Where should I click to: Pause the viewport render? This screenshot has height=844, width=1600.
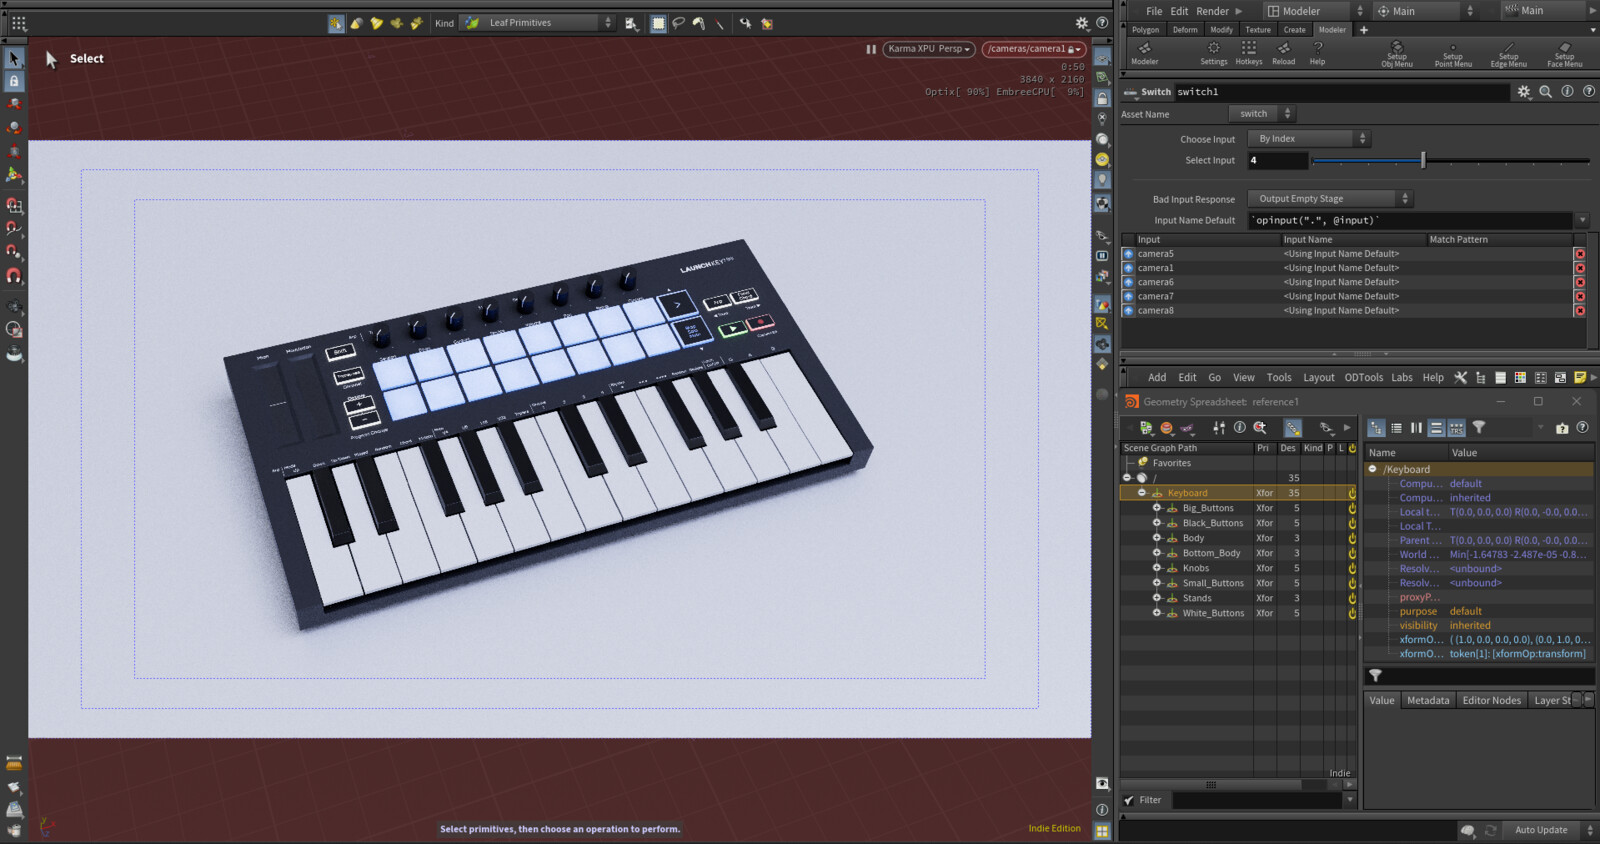coord(871,49)
